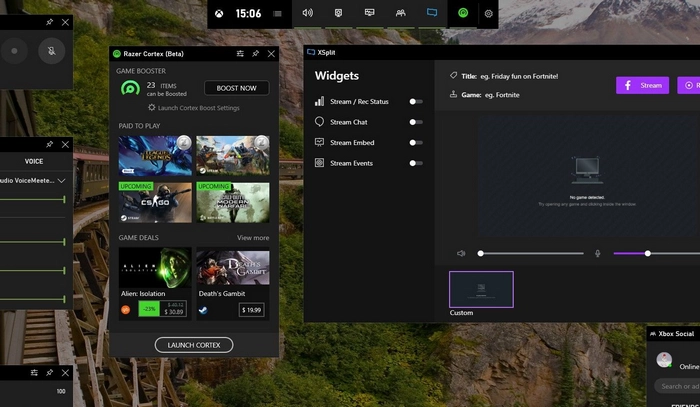700x407 pixels.
Task: Close the Razer Cortex widget
Action: [271, 54]
